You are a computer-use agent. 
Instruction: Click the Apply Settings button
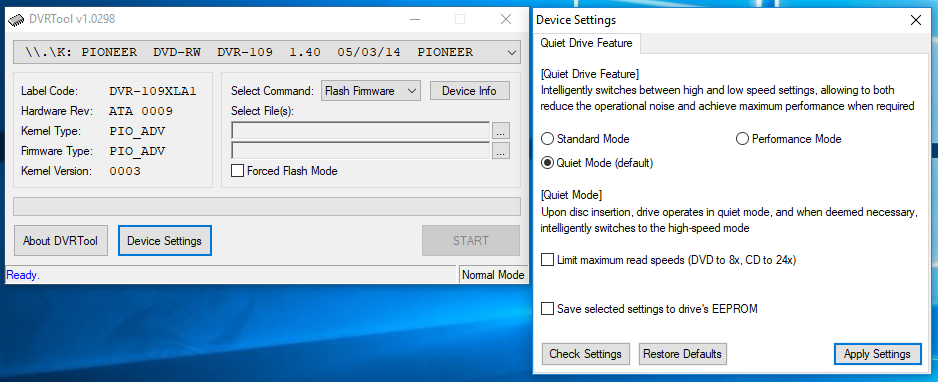pyautogui.click(x=877, y=354)
